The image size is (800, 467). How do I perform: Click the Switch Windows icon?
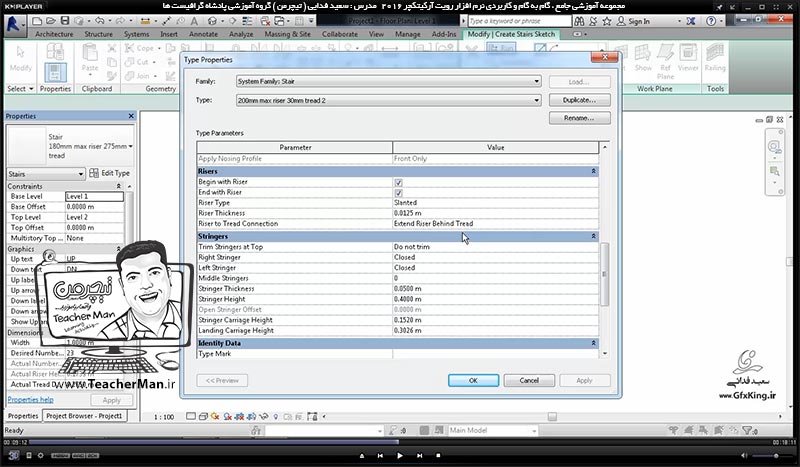click(280, 21)
